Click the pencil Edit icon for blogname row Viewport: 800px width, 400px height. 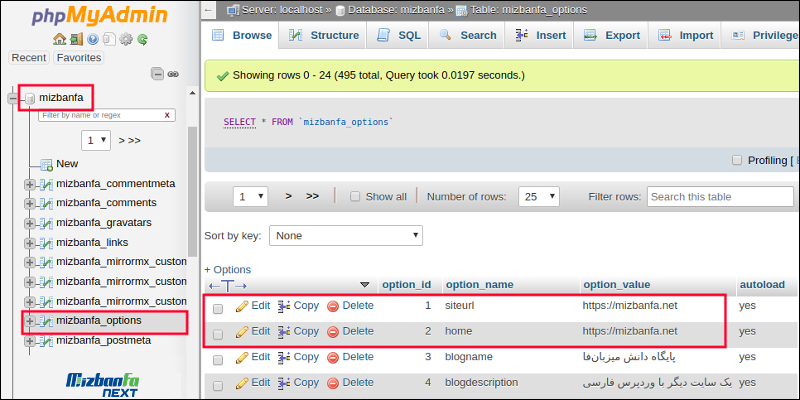242,358
